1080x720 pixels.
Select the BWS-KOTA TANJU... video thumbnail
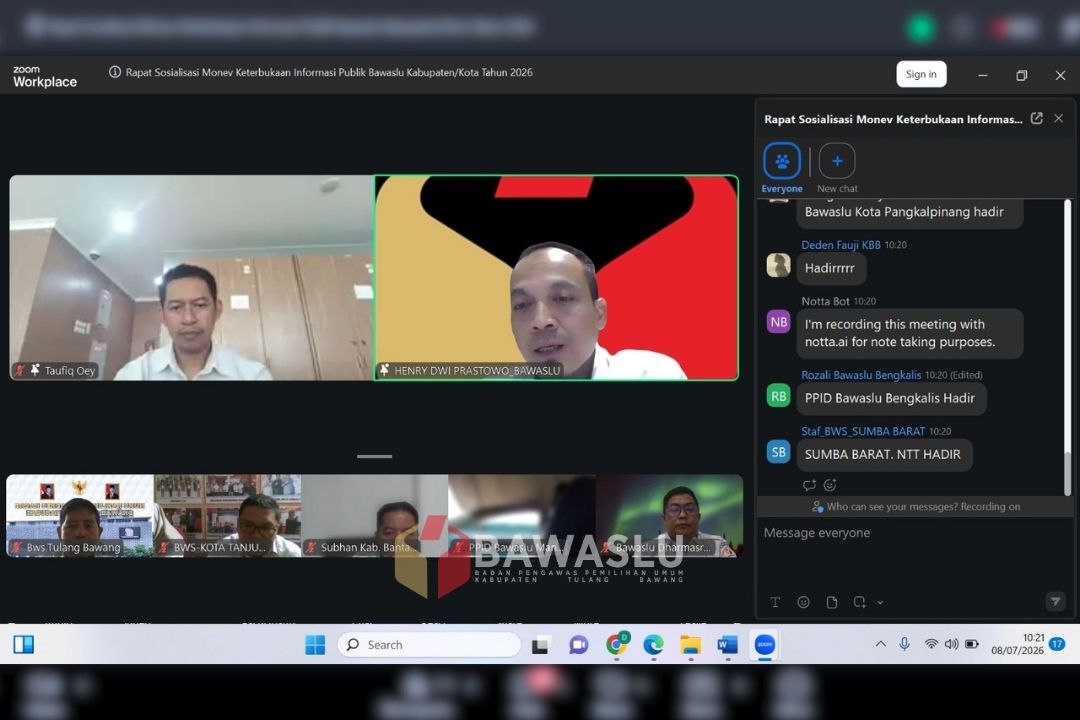[227, 515]
